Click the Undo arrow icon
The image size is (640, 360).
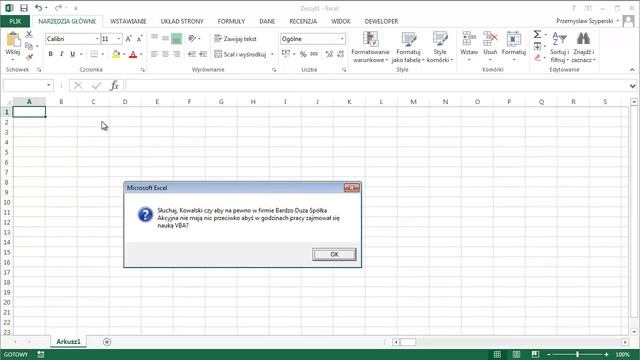(x=38, y=8)
